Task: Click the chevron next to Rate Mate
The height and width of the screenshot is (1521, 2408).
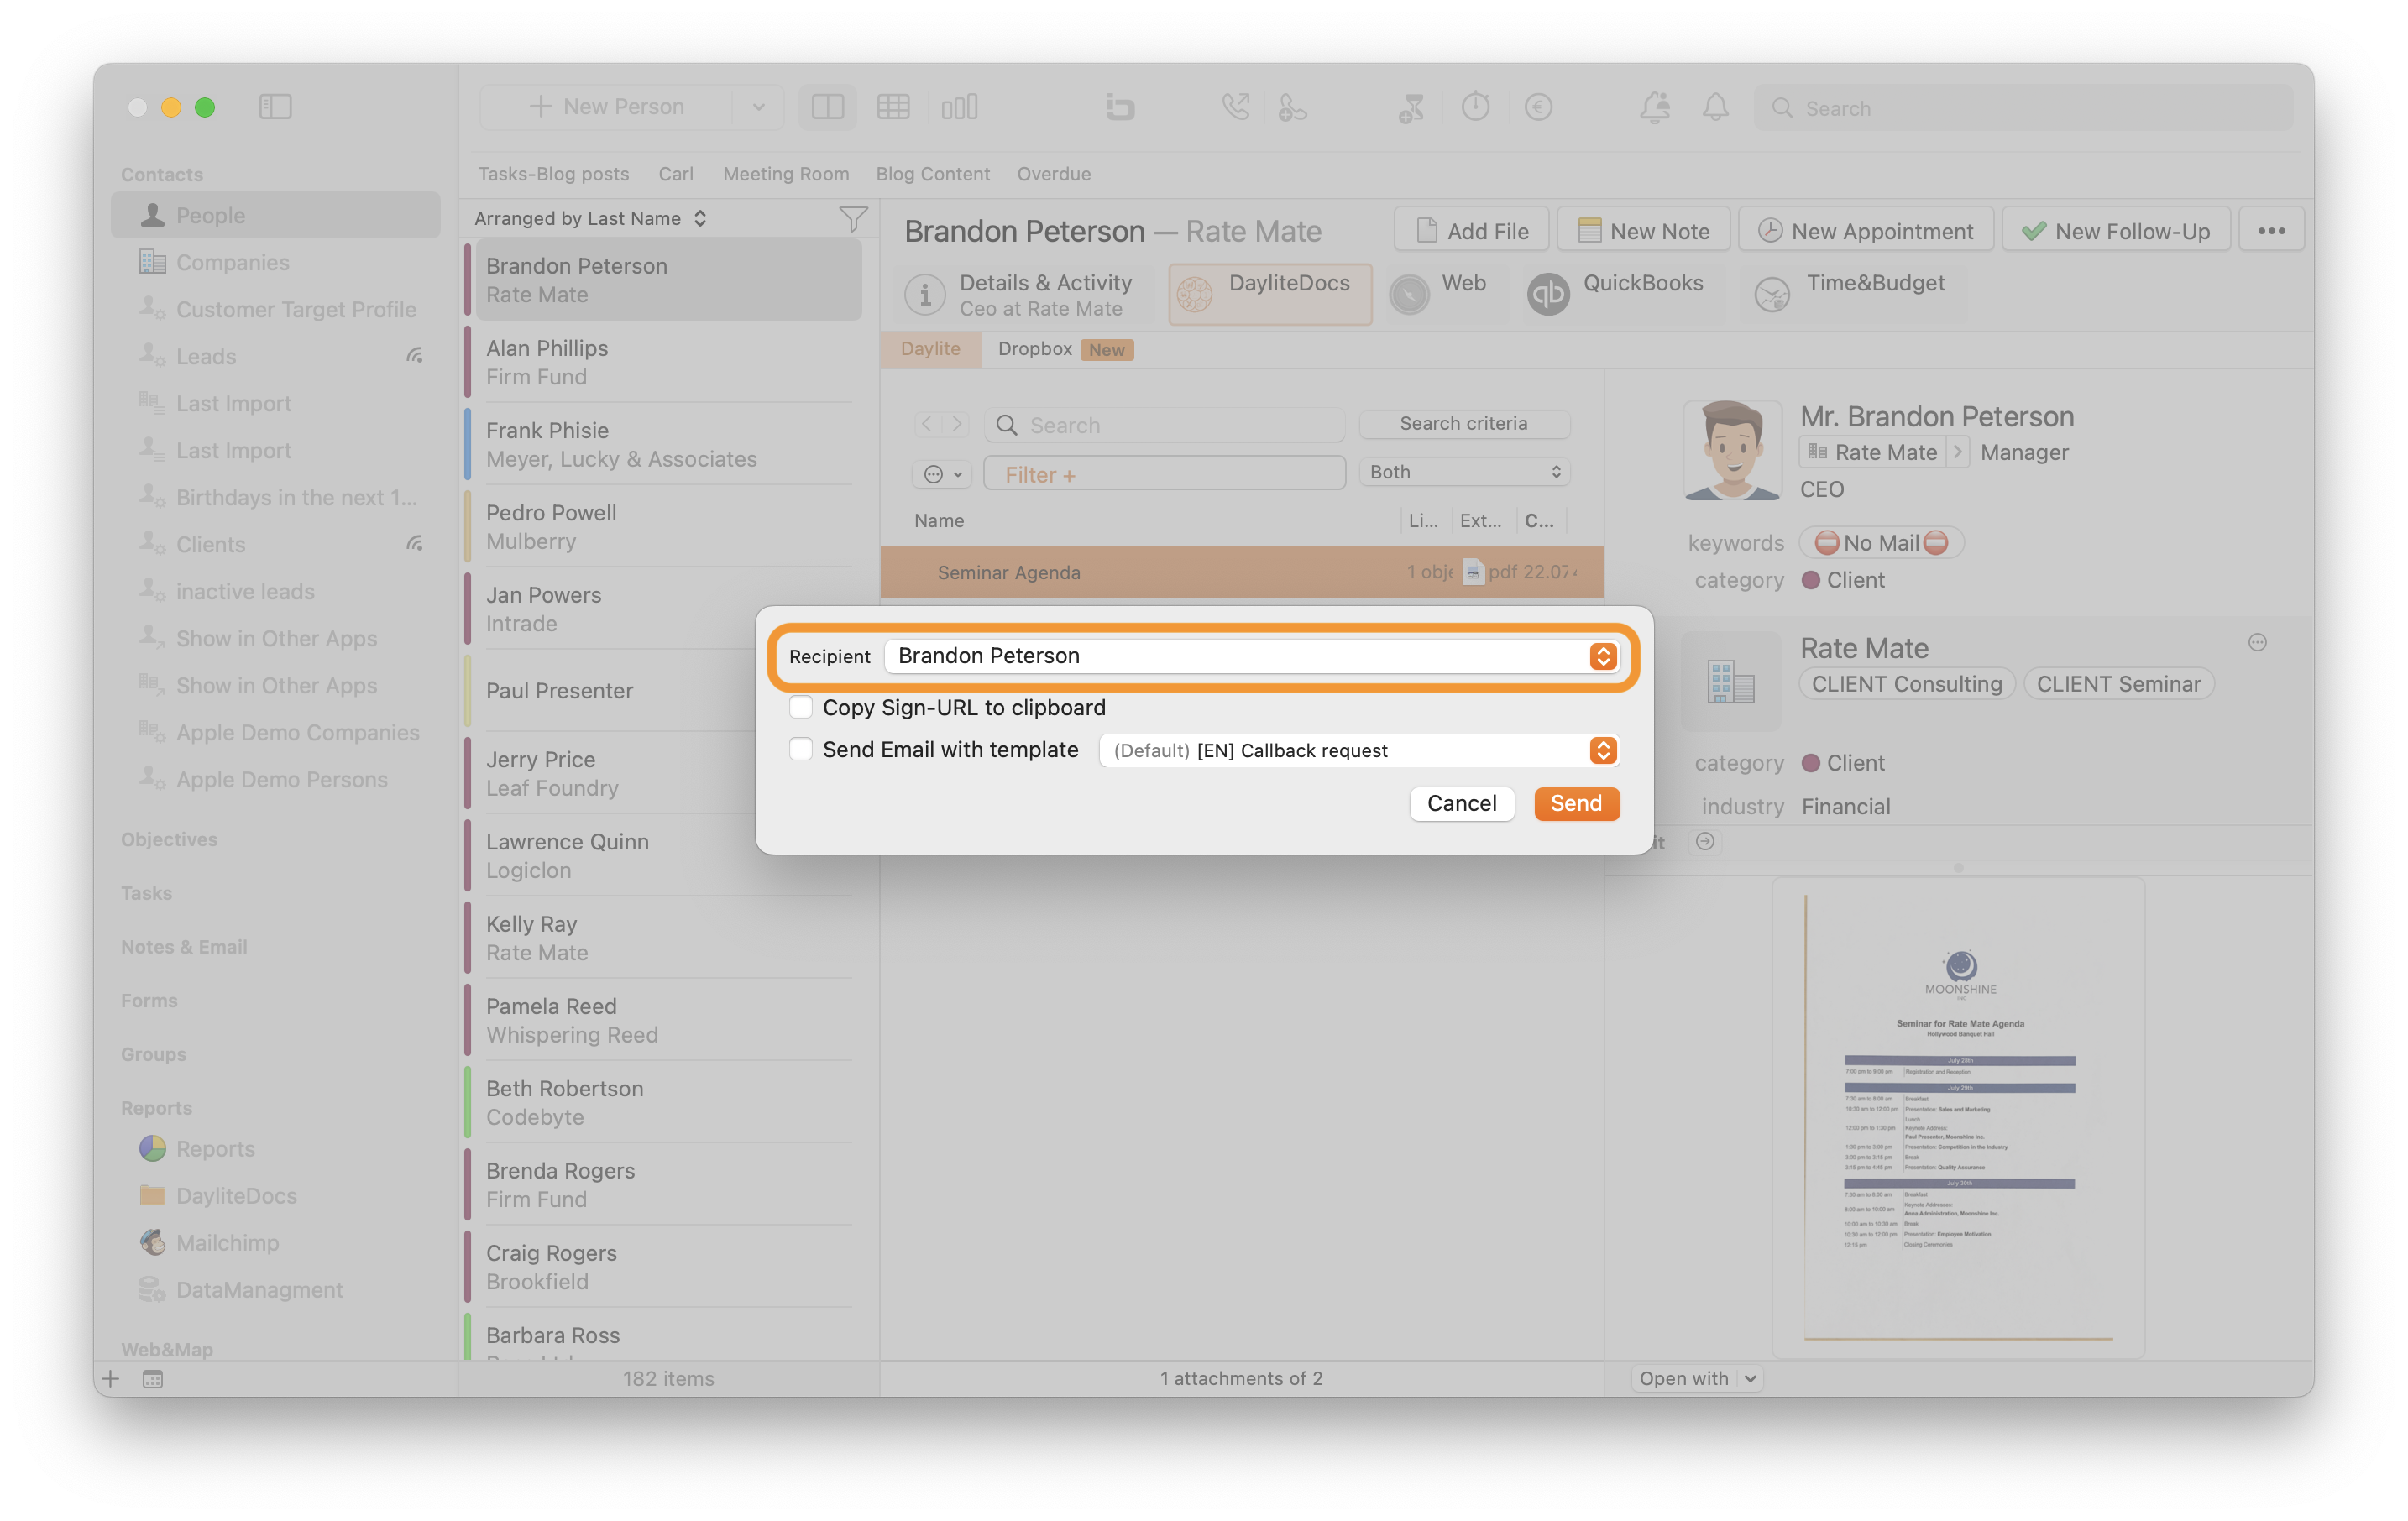Action: coord(1958,452)
